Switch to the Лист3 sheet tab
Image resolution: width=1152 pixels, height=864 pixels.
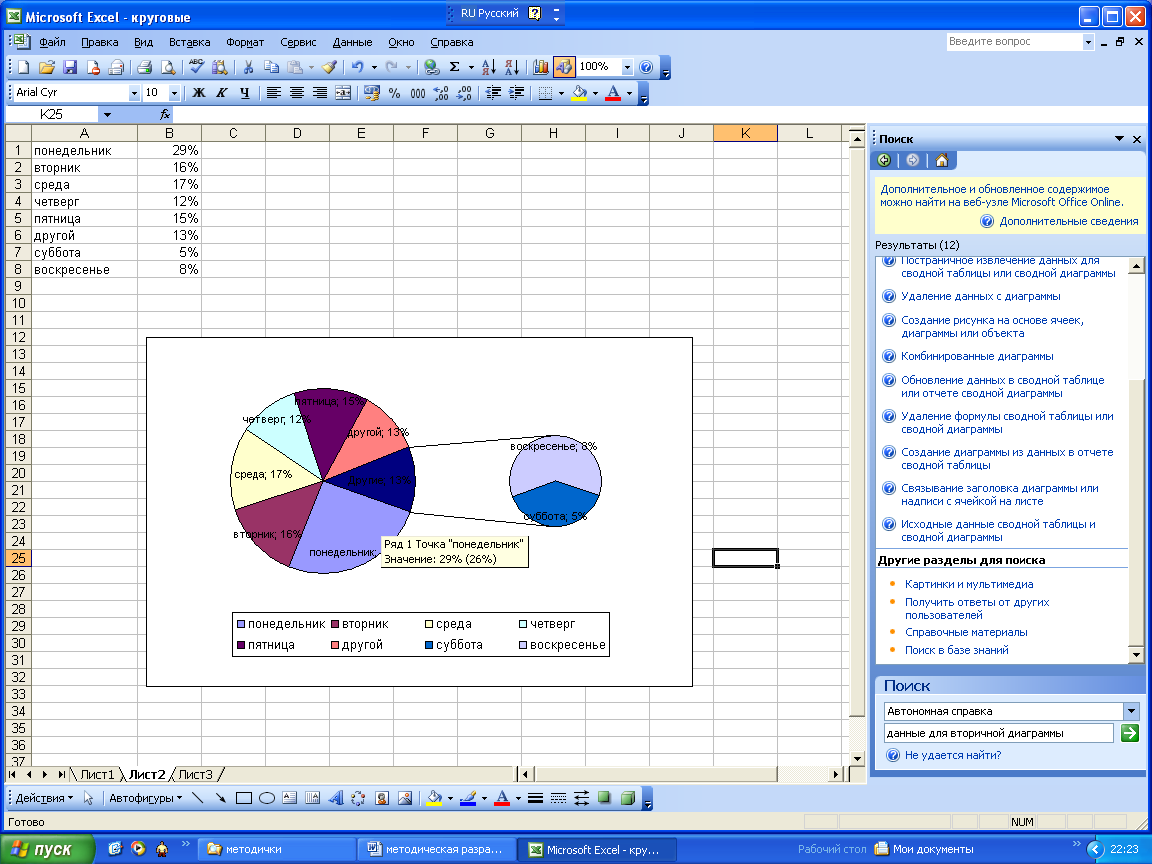(195, 774)
